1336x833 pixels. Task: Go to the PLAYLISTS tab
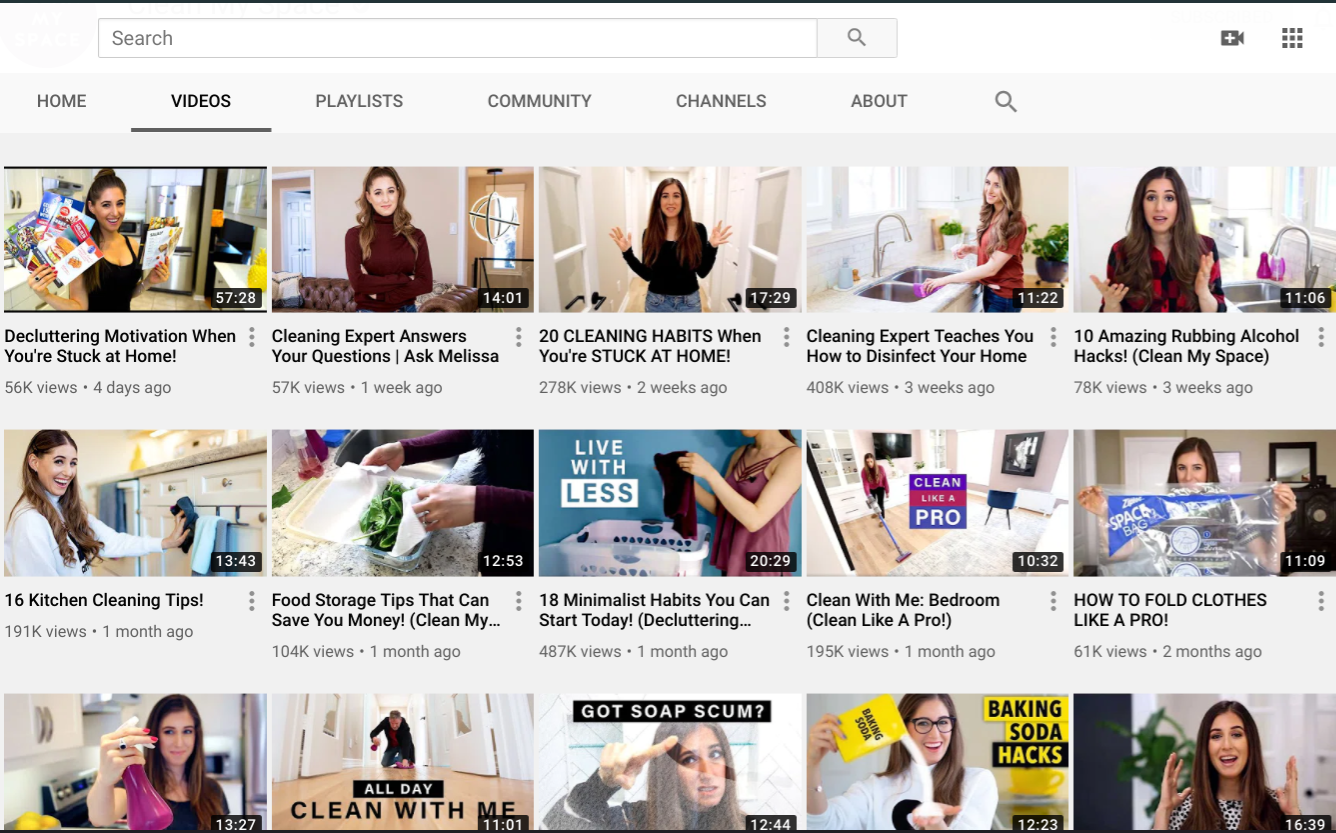(x=359, y=101)
